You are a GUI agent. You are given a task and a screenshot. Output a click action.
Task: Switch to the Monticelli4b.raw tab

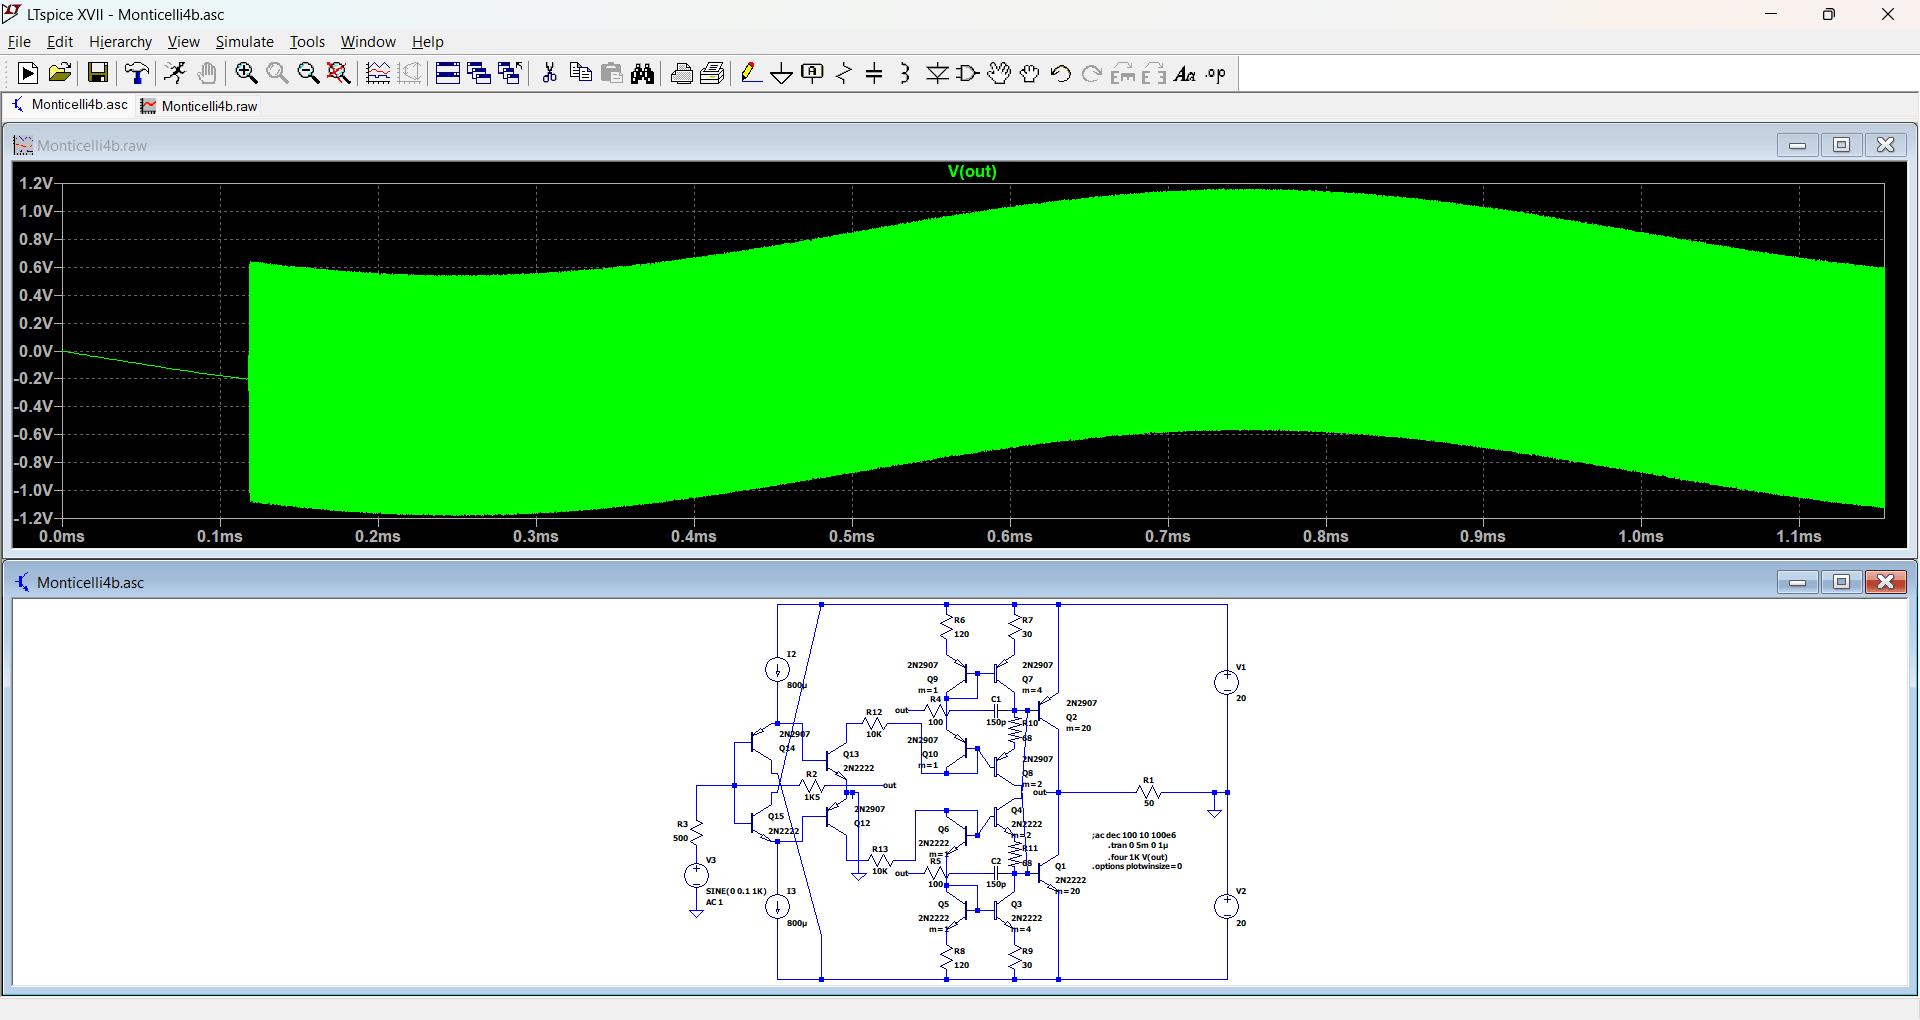point(199,106)
